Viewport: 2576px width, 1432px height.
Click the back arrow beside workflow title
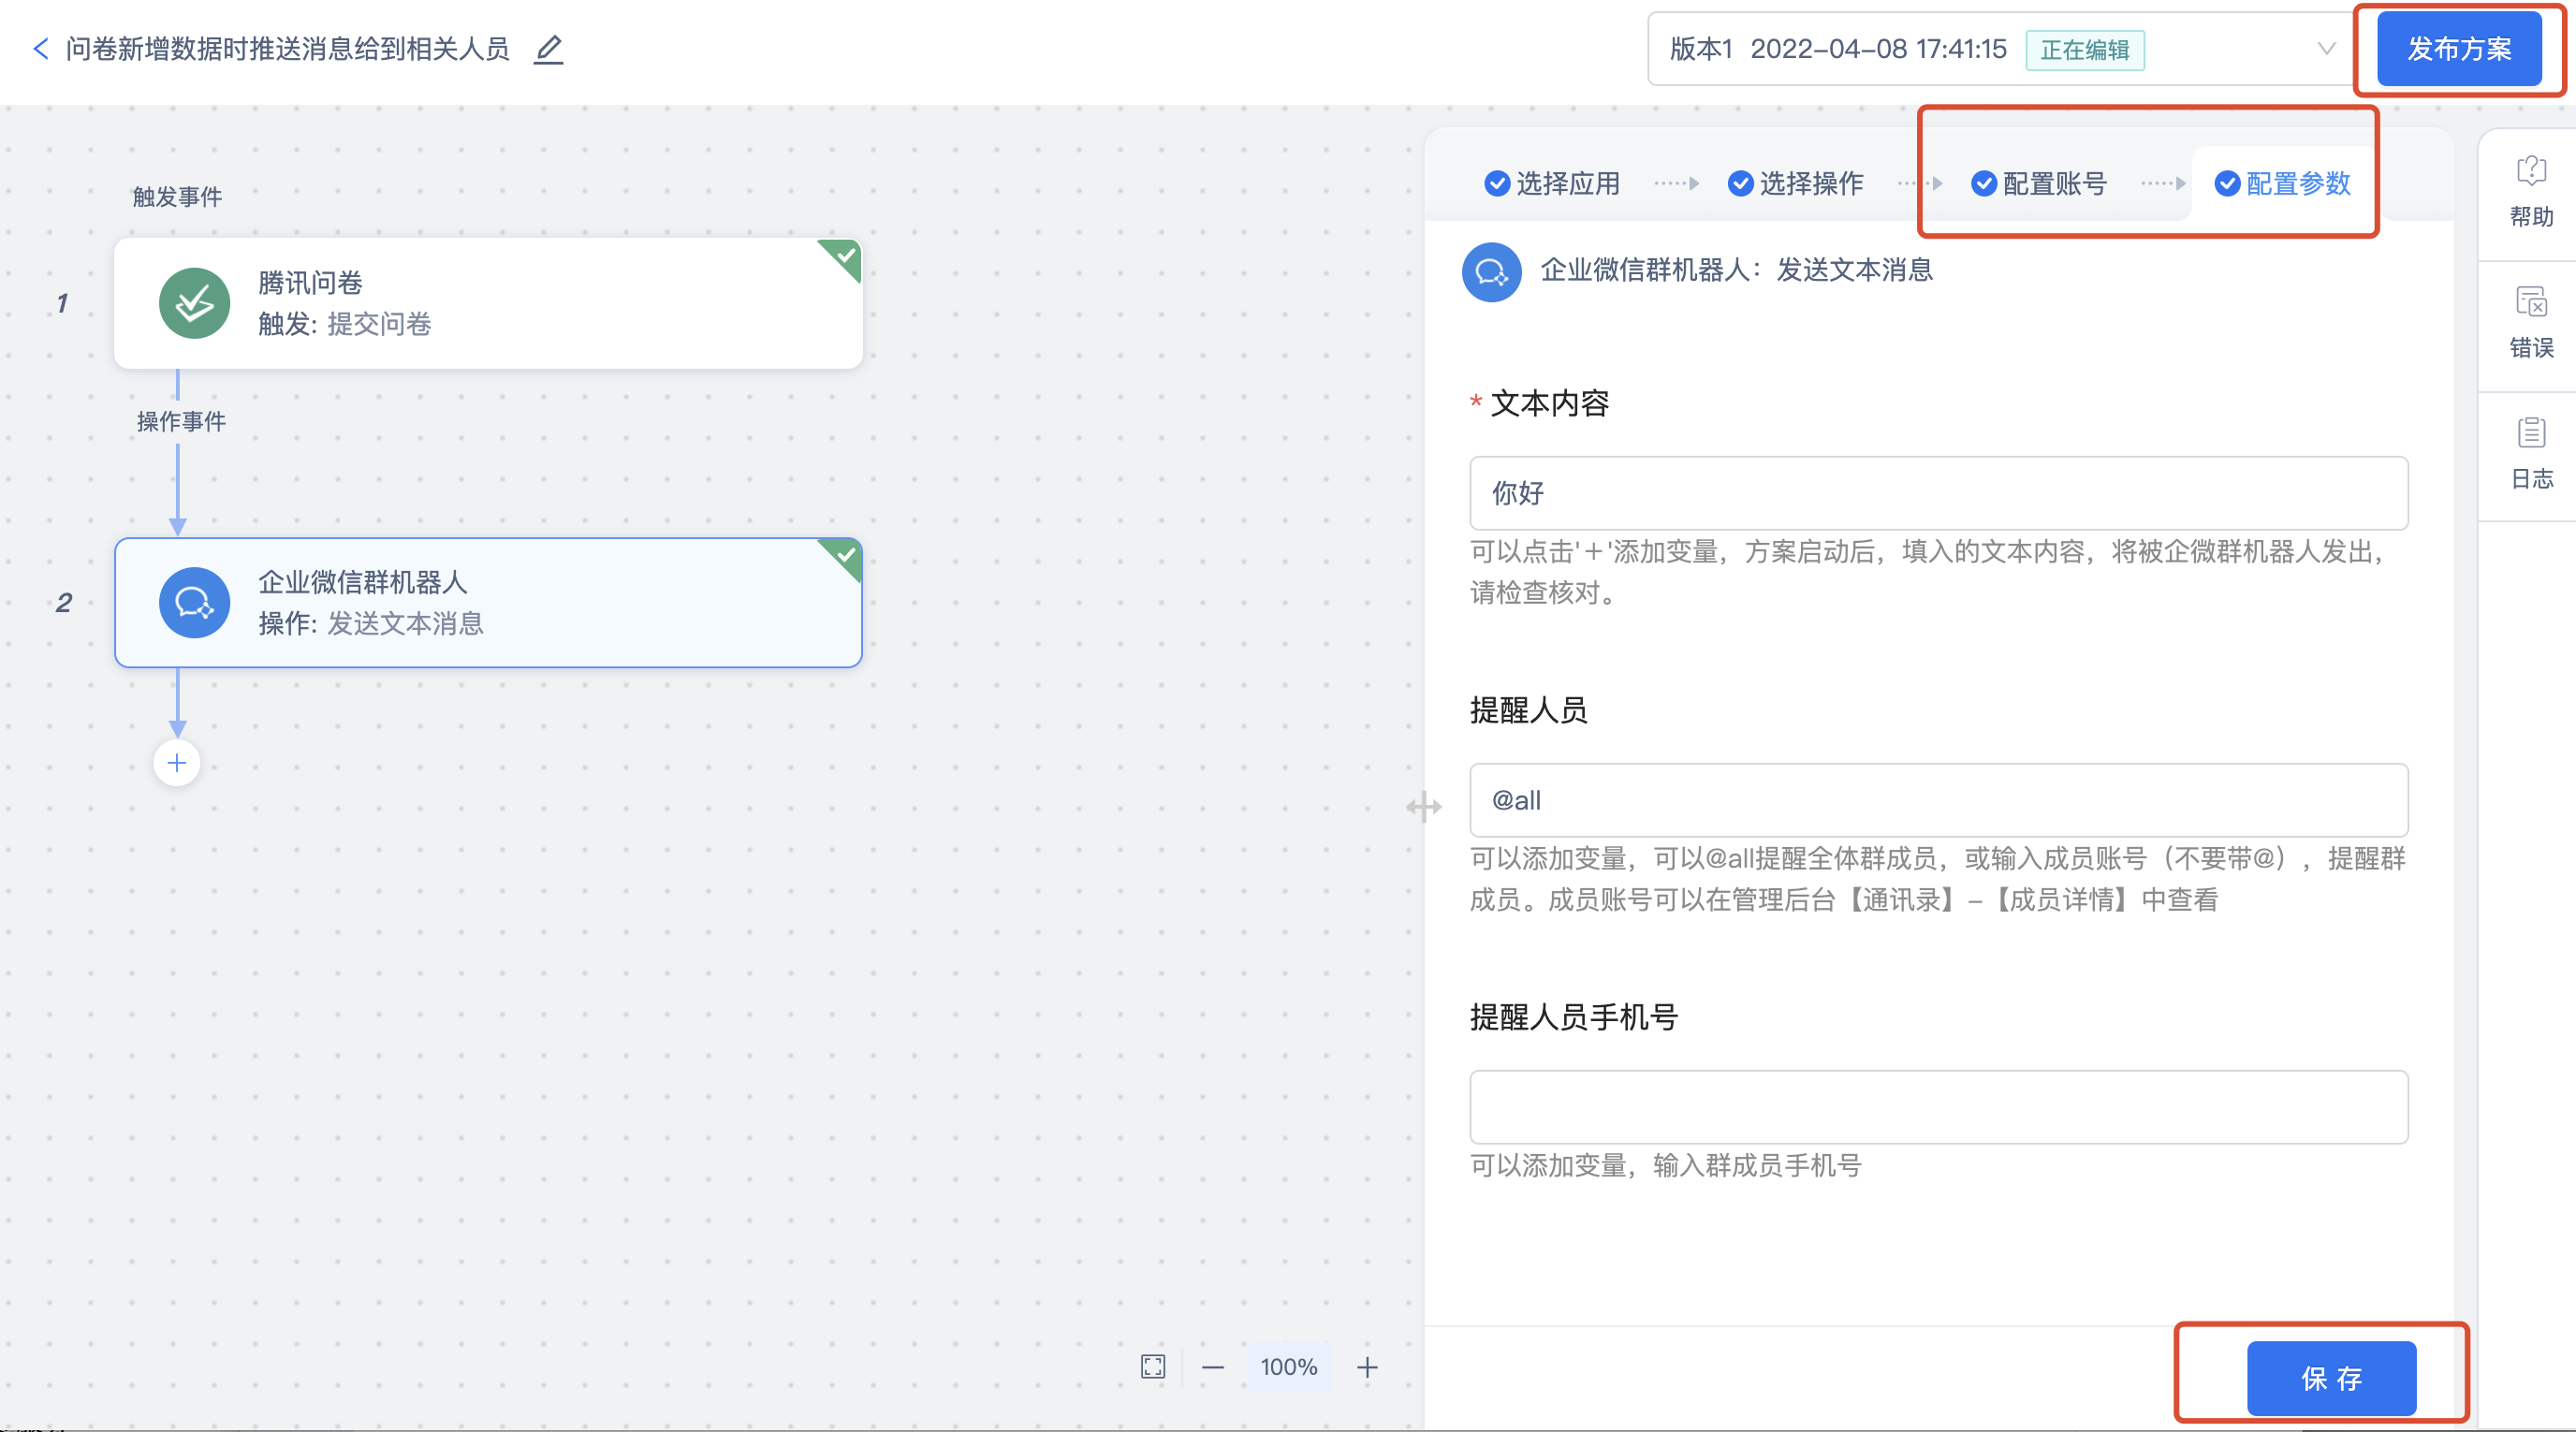click(41, 49)
